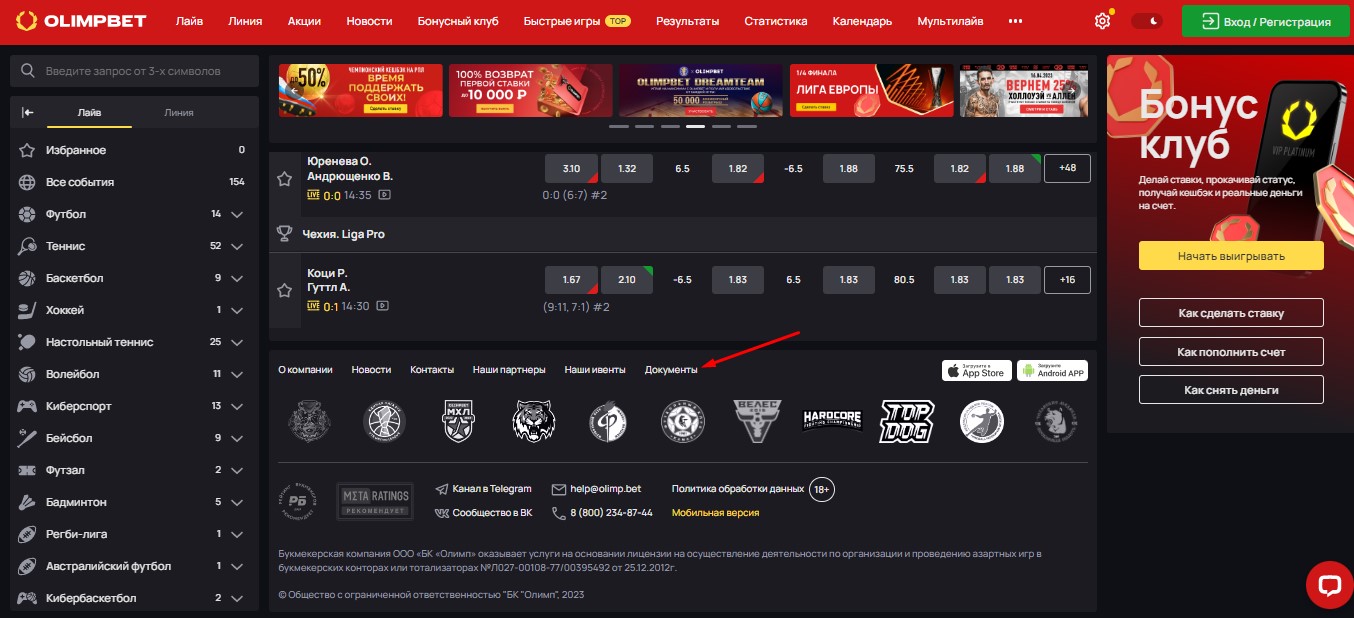Click the Olimpbet logo

click(81, 20)
